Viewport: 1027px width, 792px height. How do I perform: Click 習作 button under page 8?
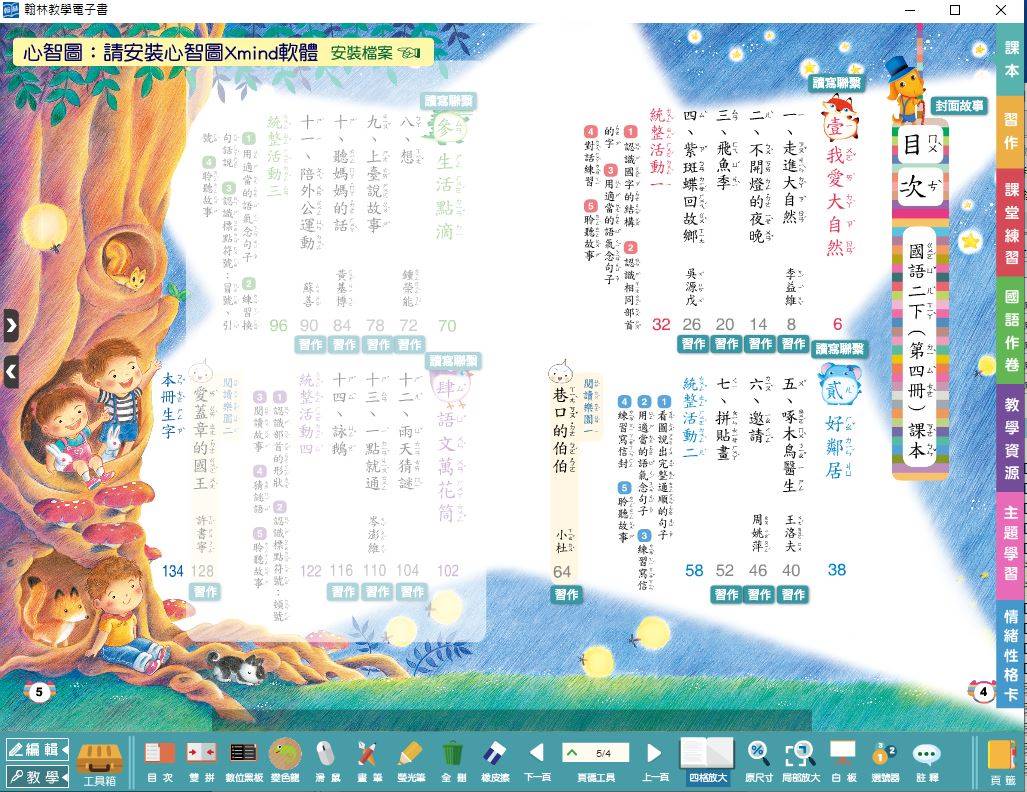[794, 343]
